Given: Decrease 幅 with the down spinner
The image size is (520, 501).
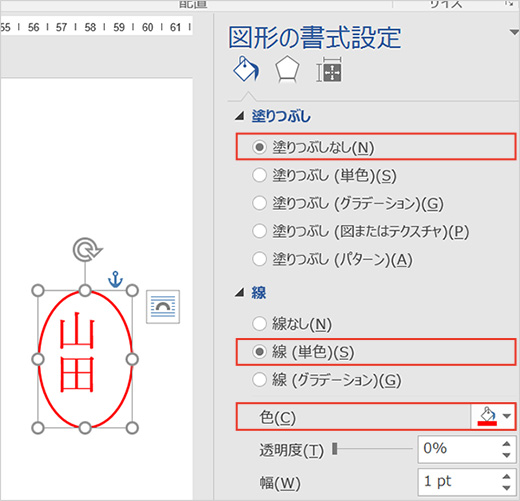Looking at the screenshot, I should pos(507,488).
